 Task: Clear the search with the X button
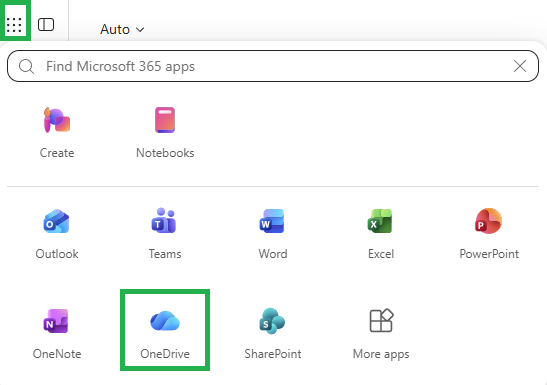pyautogui.click(x=520, y=66)
